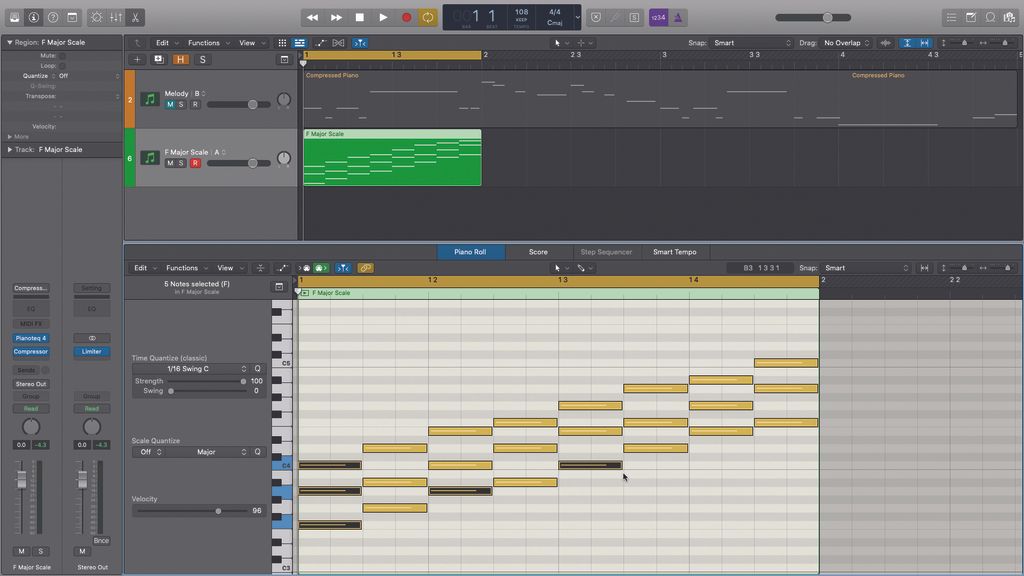Enable Cycle mode in the transport bar
The width and height of the screenshot is (1024, 576).
427,17
